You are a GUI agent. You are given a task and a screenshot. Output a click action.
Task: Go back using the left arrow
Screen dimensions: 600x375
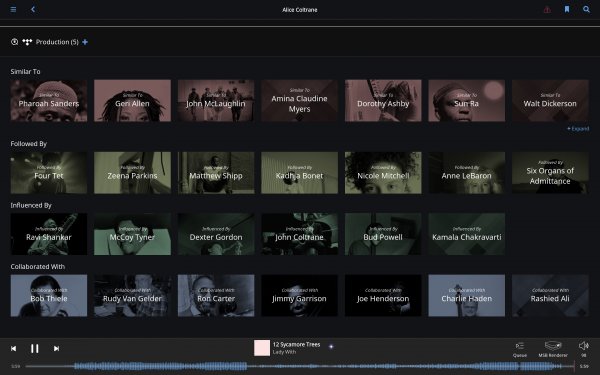[33, 9]
